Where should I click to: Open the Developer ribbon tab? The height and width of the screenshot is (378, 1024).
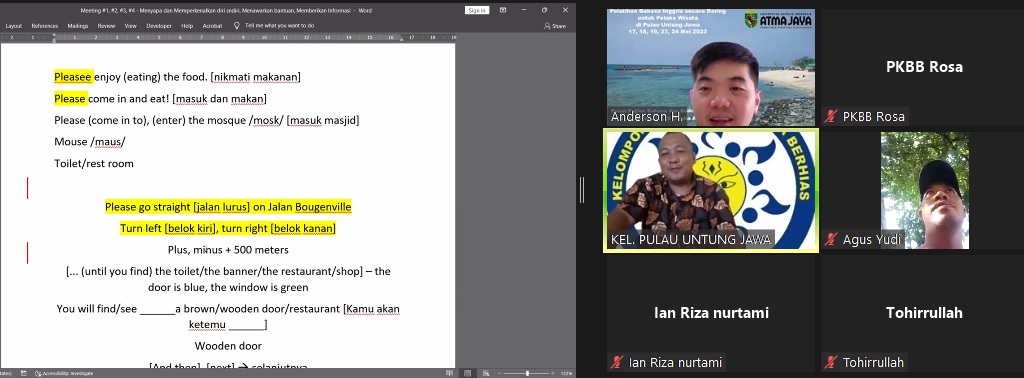[159, 25]
